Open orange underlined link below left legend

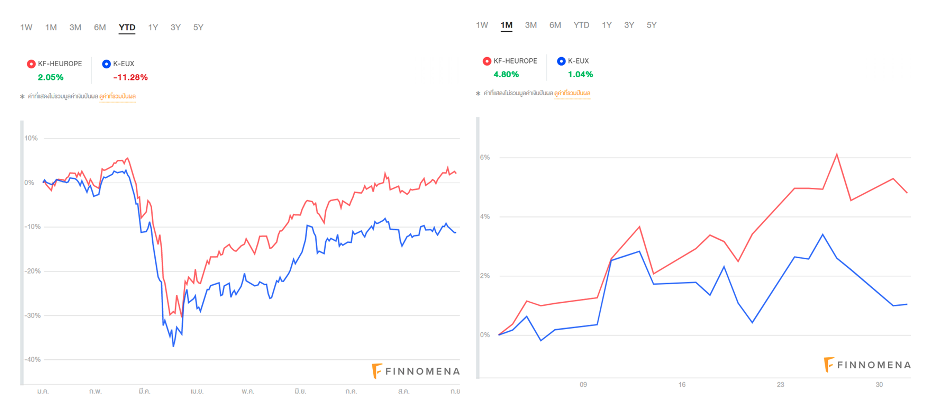pos(120,96)
